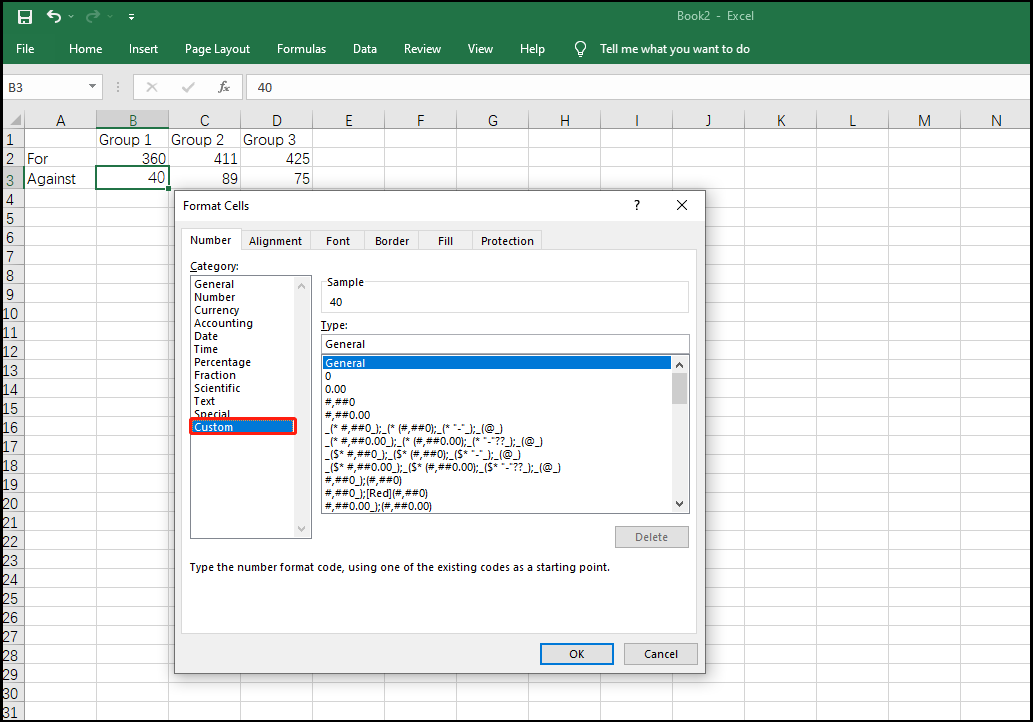Click the lightbulb Tell me icon
Viewport: 1033px width, 722px height.
point(580,49)
